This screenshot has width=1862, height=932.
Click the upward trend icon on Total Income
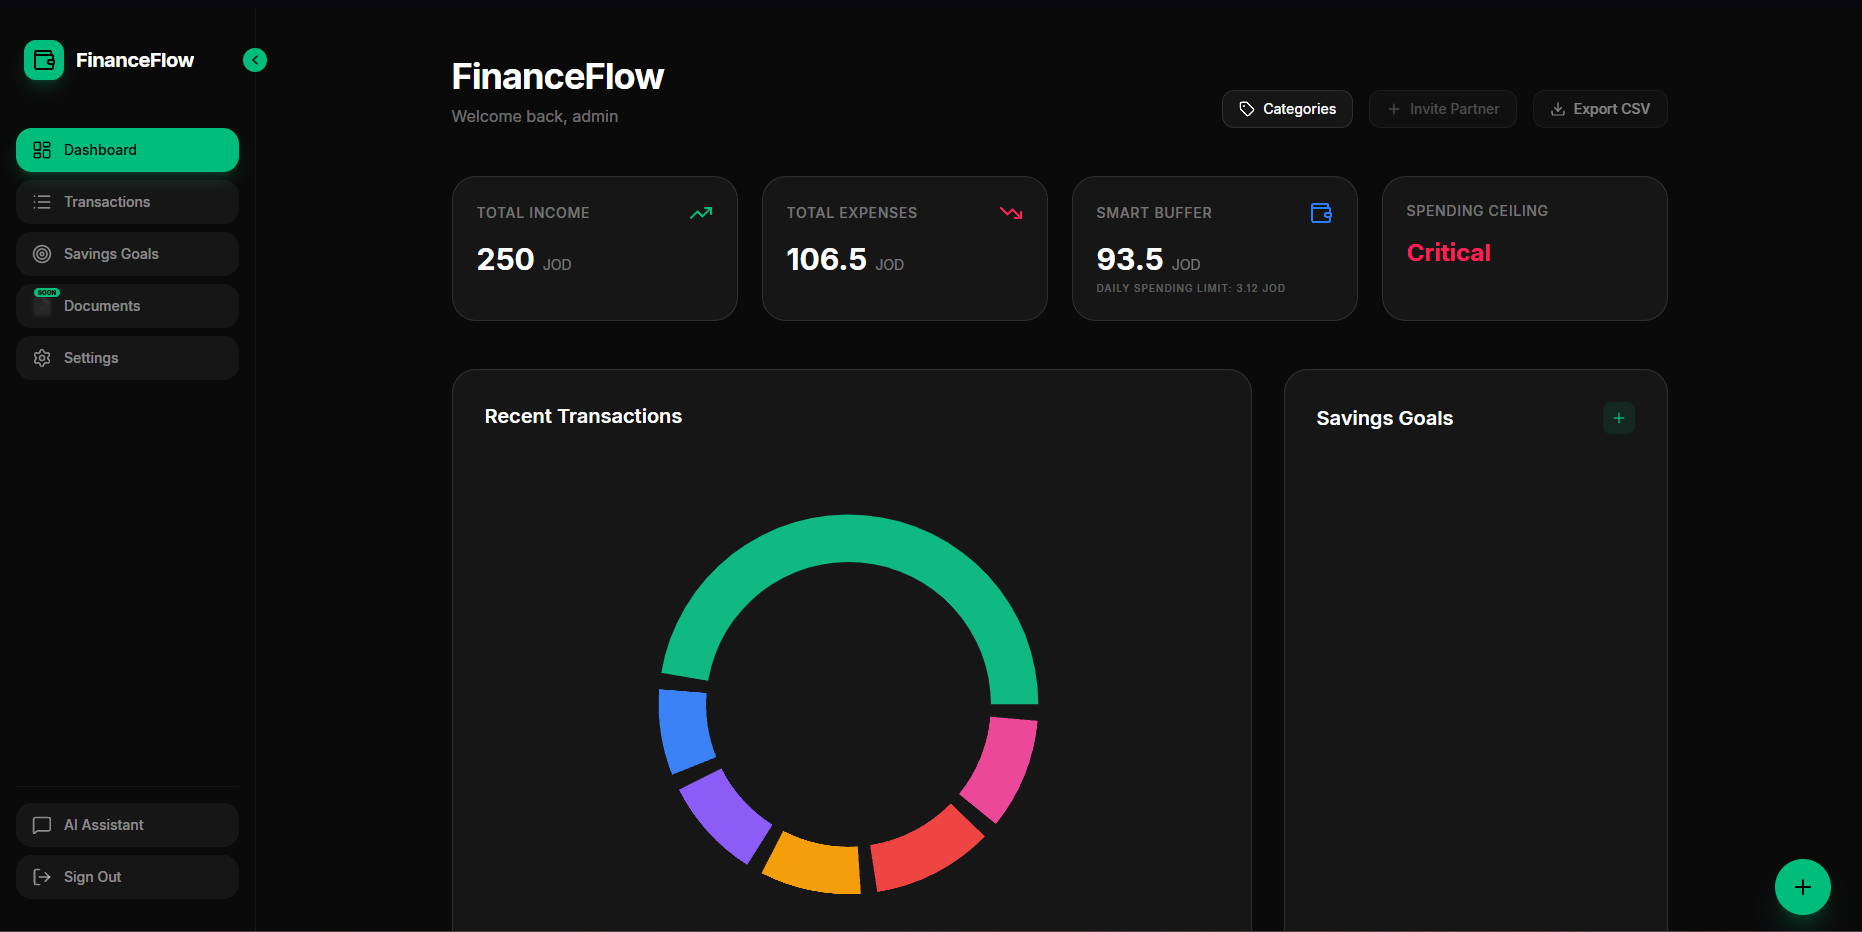coord(700,213)
